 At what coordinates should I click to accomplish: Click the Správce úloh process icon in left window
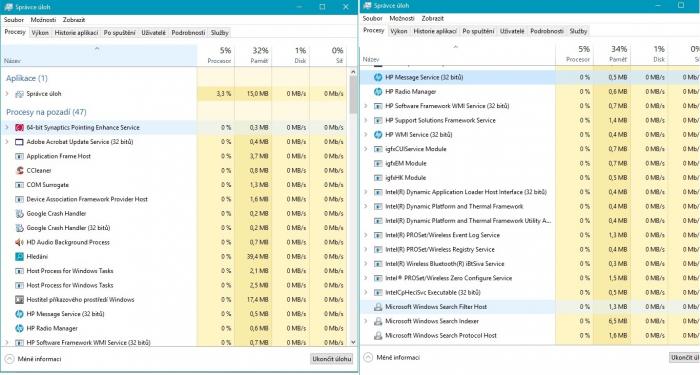(x=19, y=94)
